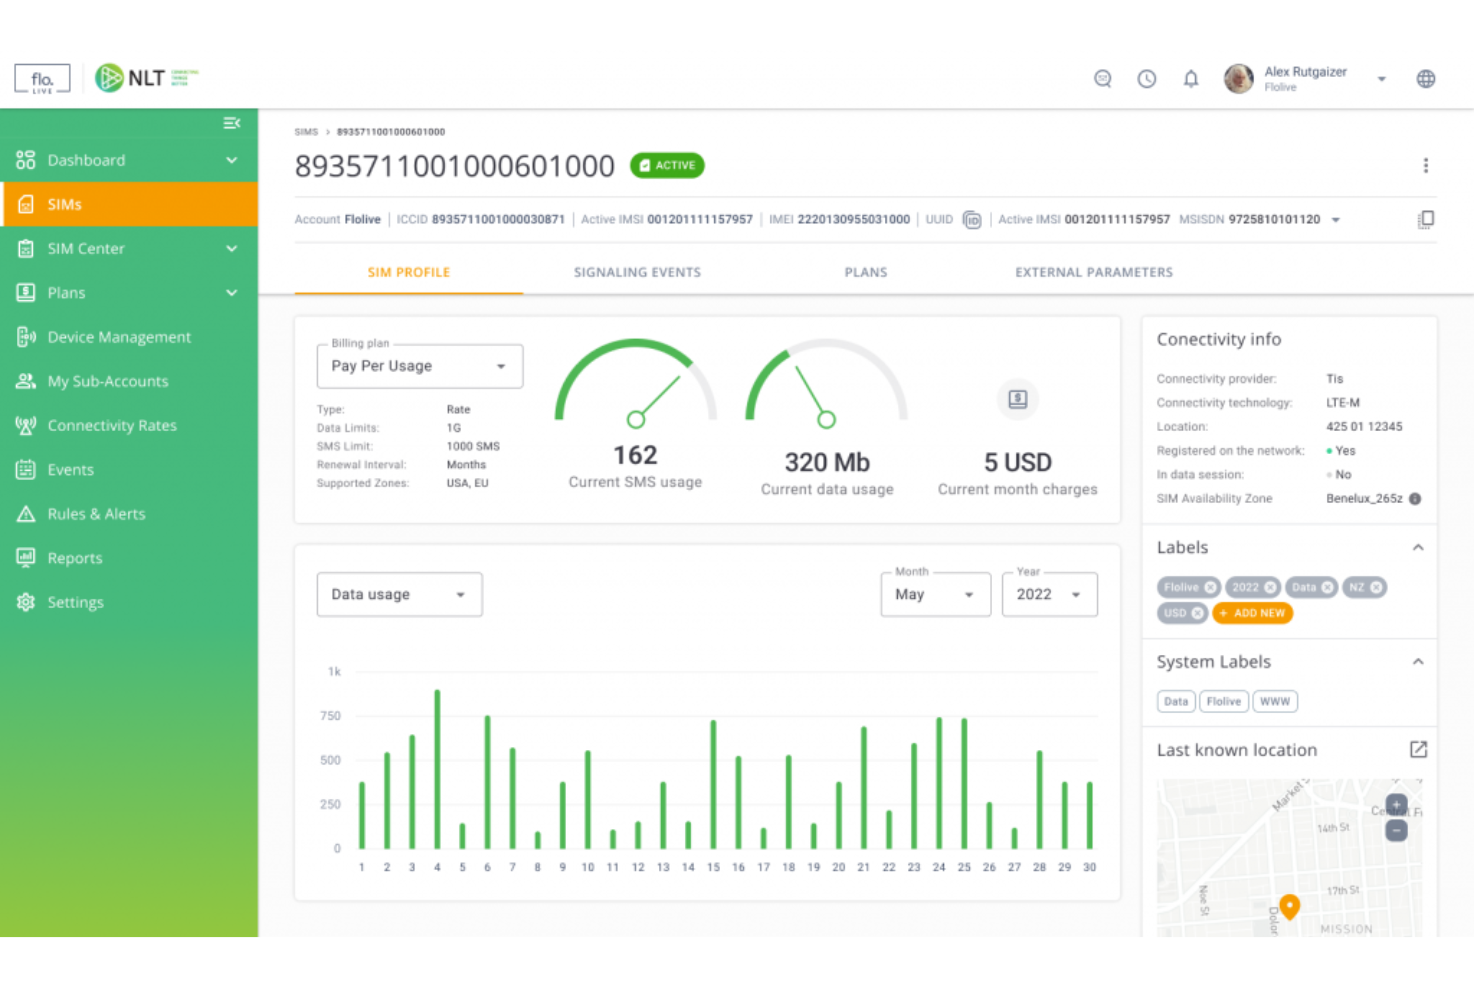The width and height of the screenshot is (1480, 987).
Task: Click the globe language icon
Action: click(1426, 78)
